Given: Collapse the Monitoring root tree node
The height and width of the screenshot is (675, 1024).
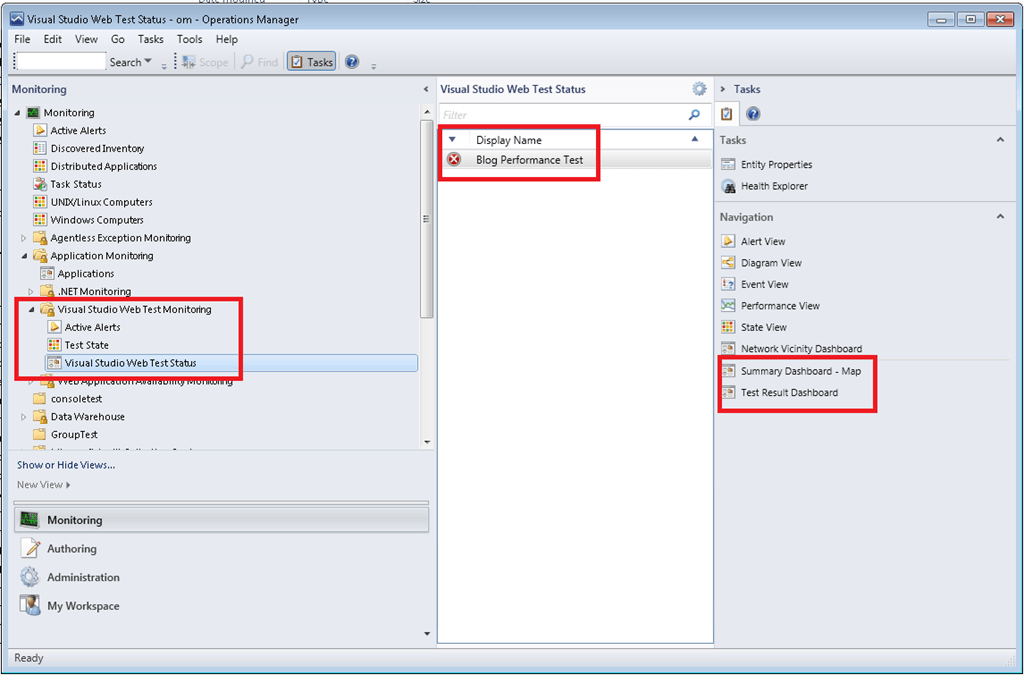Looking at the screenshot, I should (x=18, y=113).
